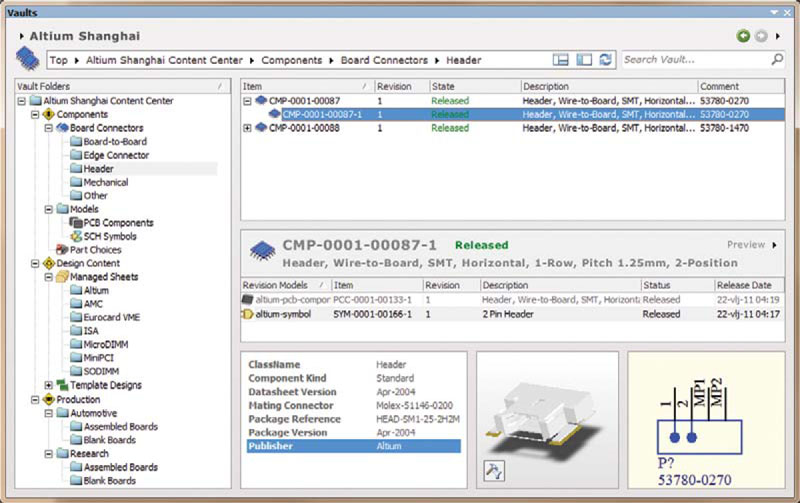Click the magnifier search icon
Image resolution: width=800 pixels, height=503 pixels.
(x=777, y=60)
